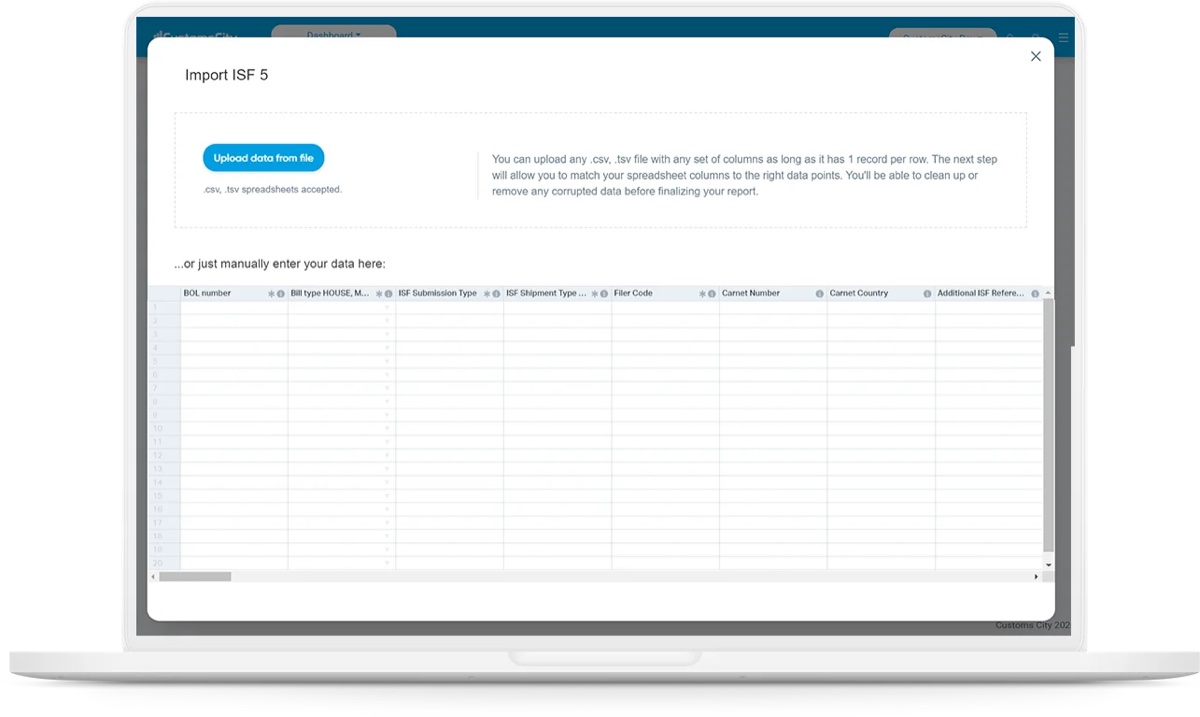Screen dimensions: 1200x717
Task: Select the Bill type HOUSE, M... column header
Action: click(342, 294)
